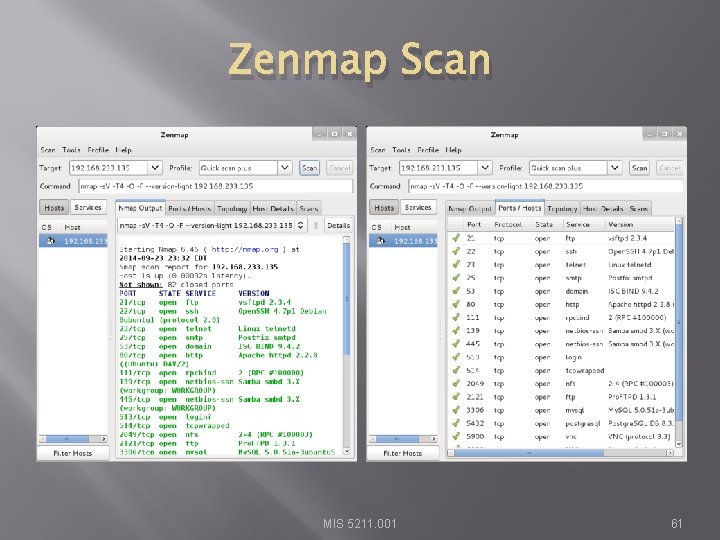This screenshot has width=720, height=540.
Task: Open Help menu in left Zenmap window
Action: [124, 150]
